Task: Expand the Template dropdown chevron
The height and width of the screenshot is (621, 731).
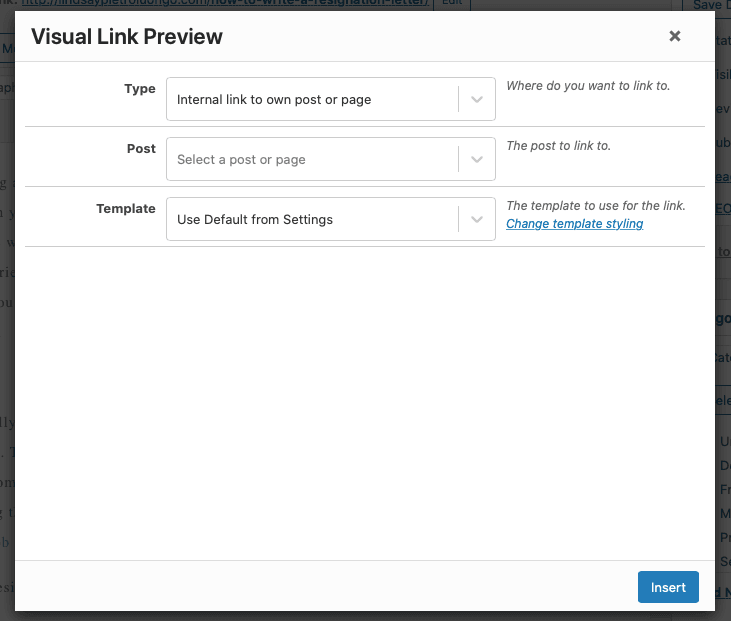Action: 477,219
